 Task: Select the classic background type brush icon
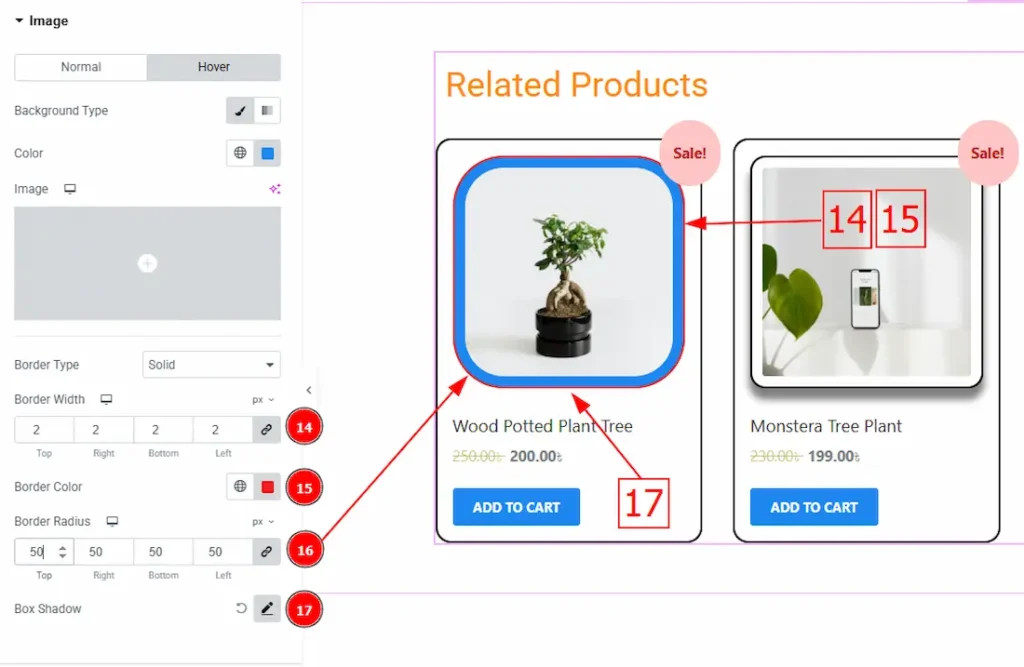(x=240, y=111)
